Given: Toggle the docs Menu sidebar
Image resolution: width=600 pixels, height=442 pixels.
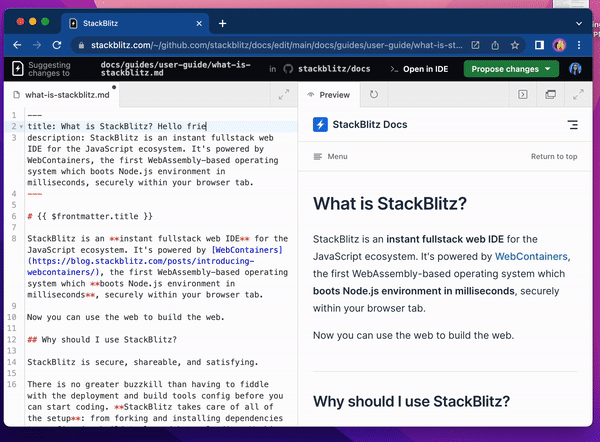Looking at the screenshot, I should click(330, 157).
